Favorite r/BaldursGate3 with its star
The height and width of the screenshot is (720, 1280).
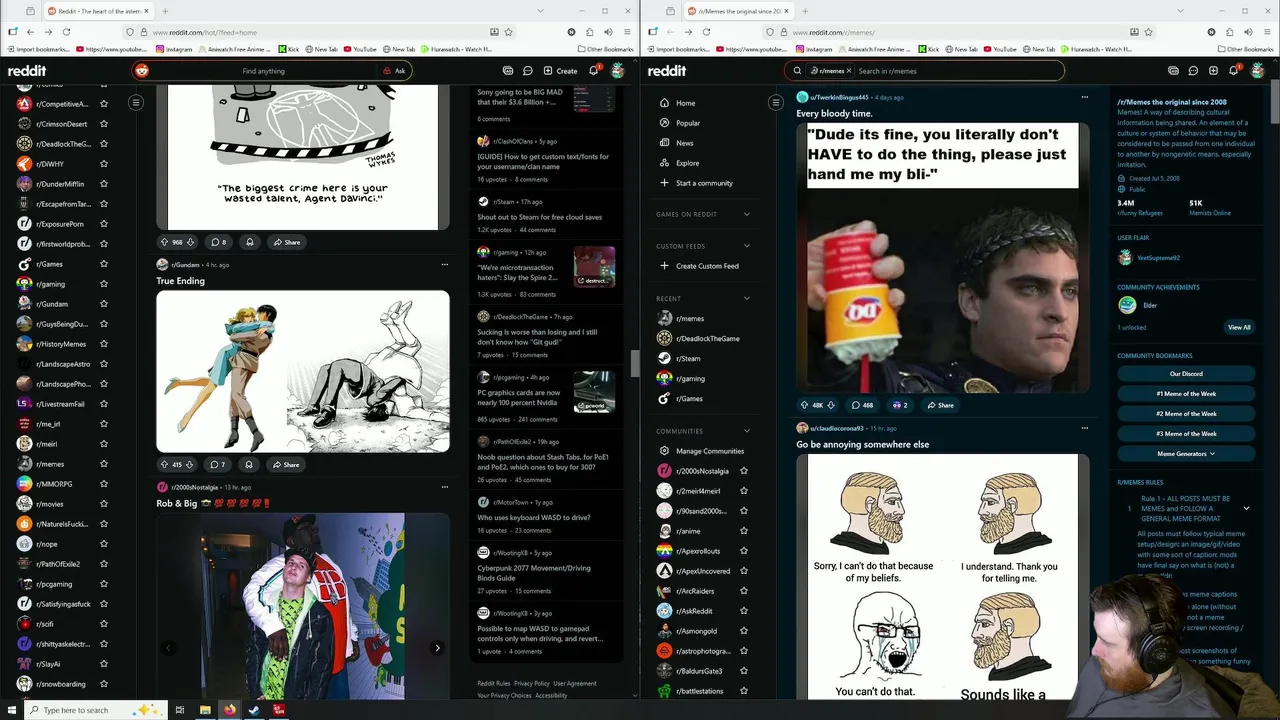pos(743,671)
